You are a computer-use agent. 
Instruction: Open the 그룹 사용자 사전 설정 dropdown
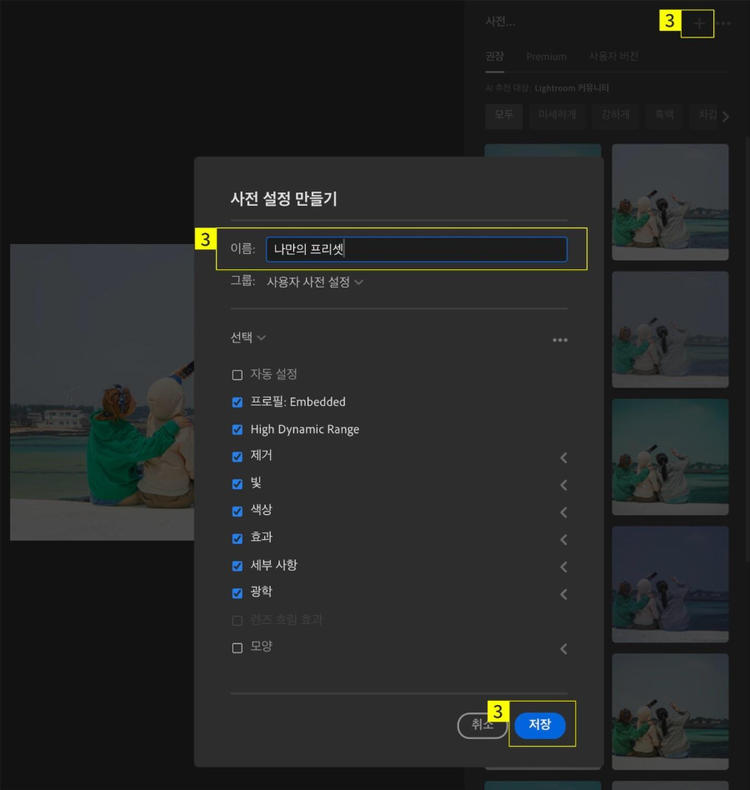315,282
